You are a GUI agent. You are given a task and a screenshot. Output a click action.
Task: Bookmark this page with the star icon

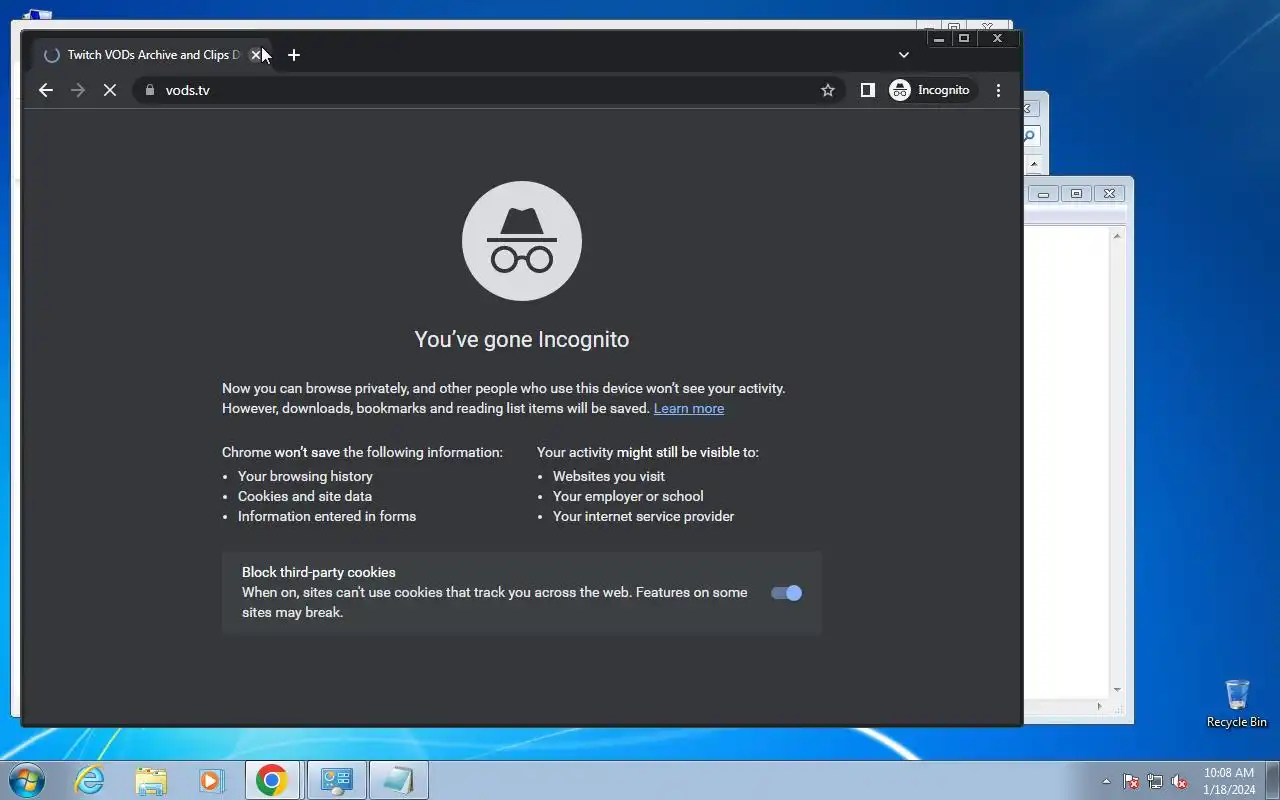pos(828,90)
